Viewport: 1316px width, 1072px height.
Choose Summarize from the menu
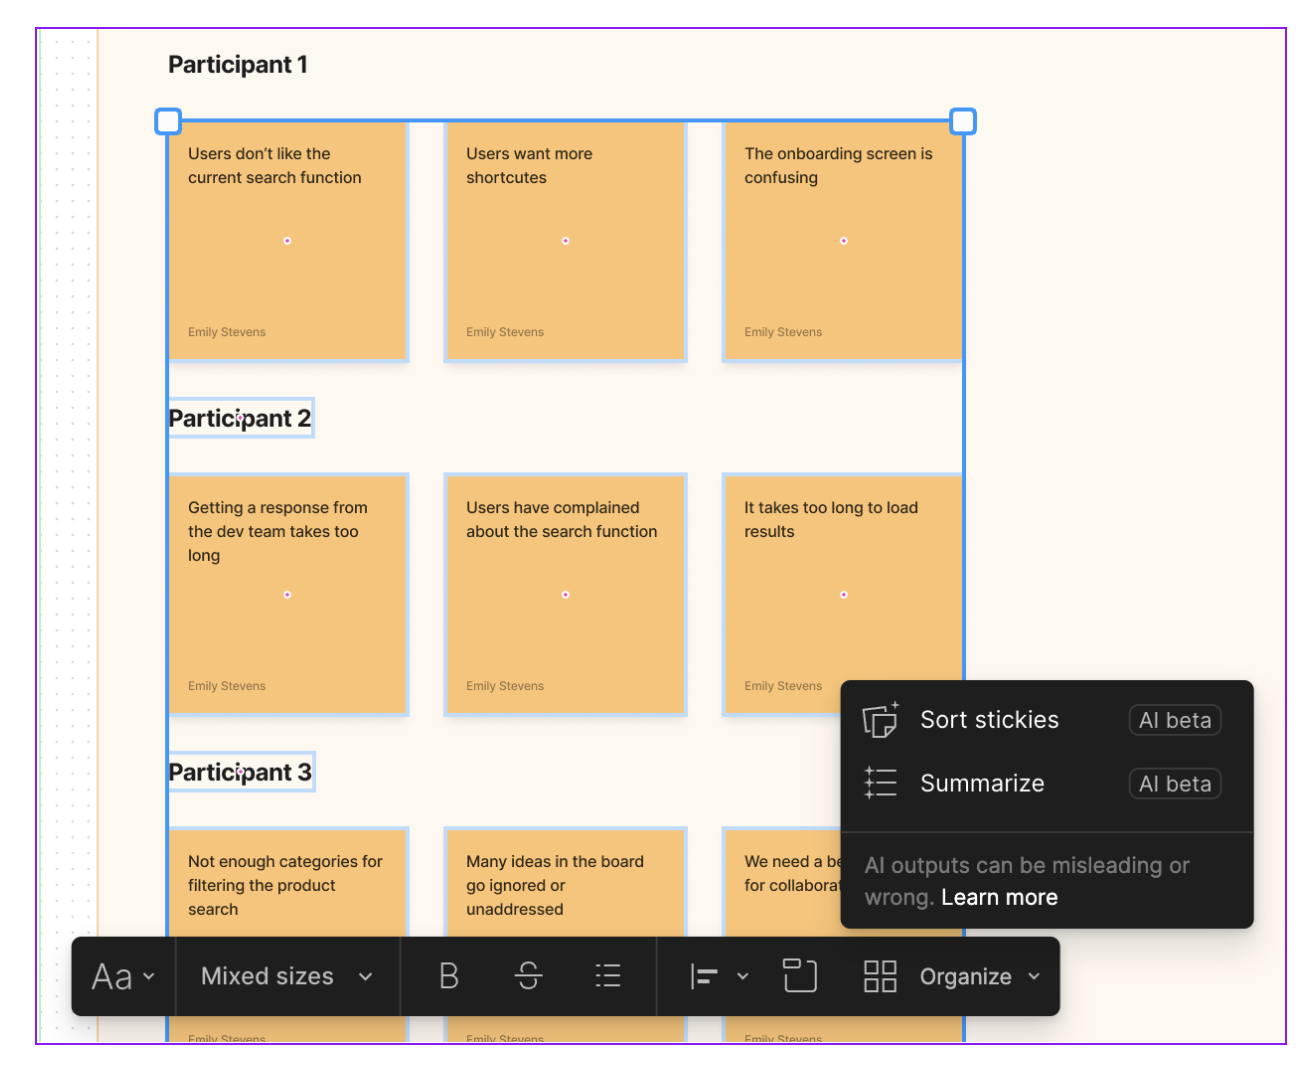982,783
